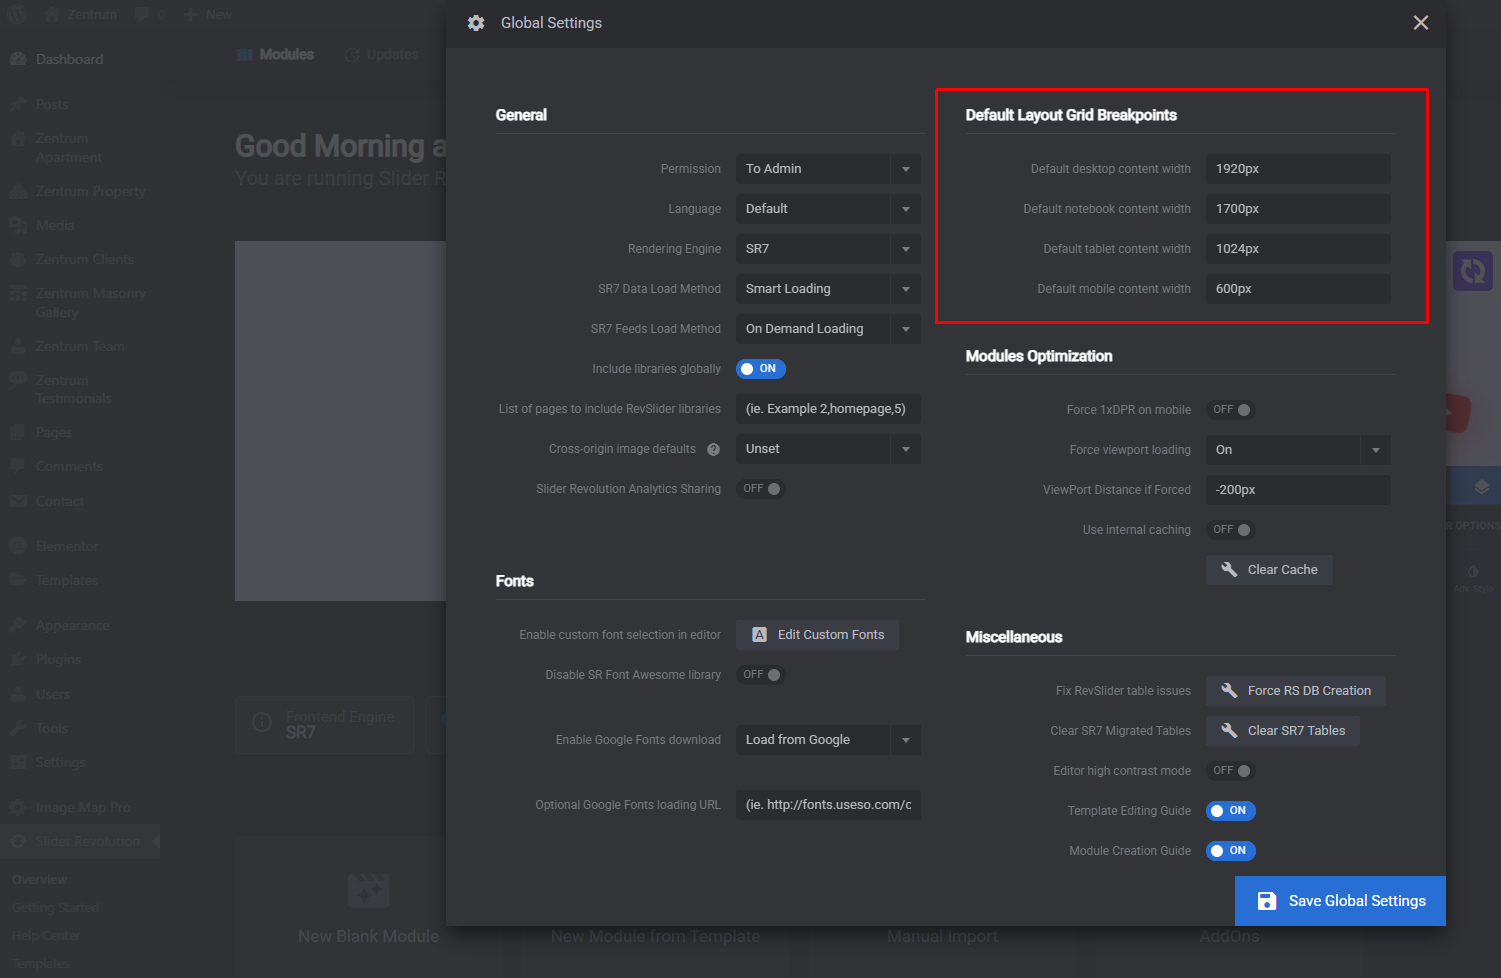Open the Language dropdown

(828, 209)
